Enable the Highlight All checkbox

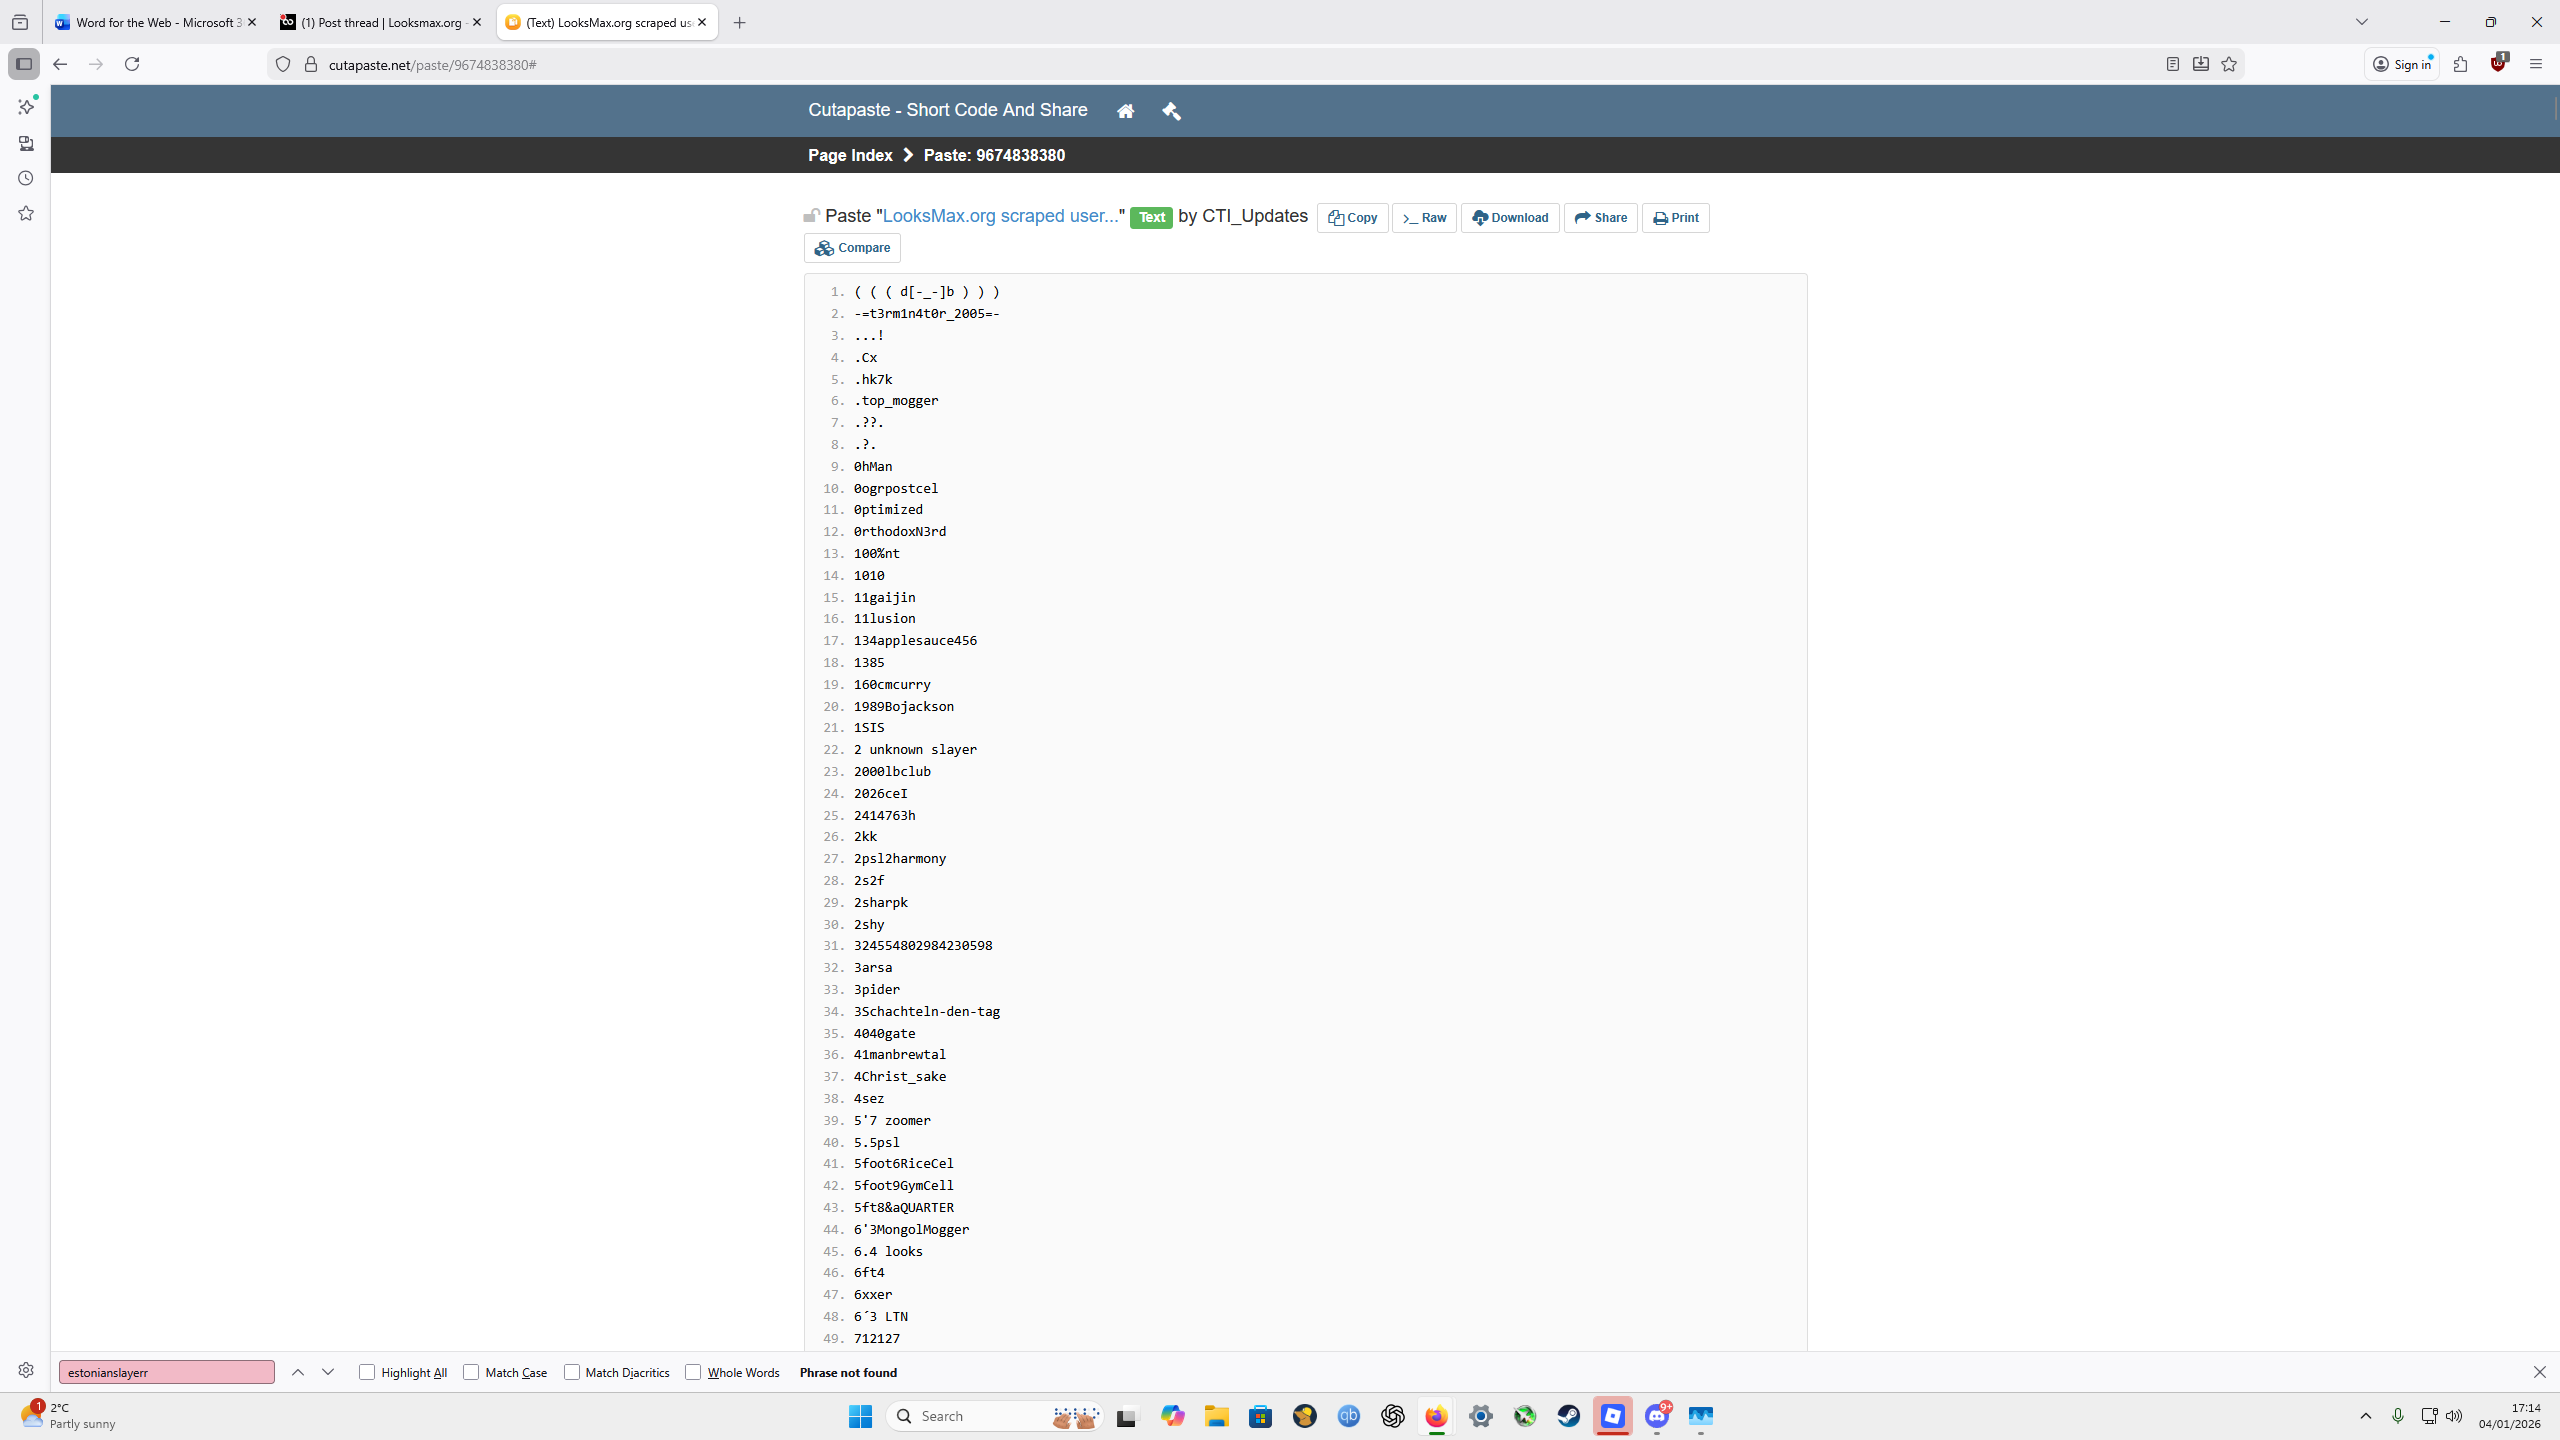(x=367, y=1372)
